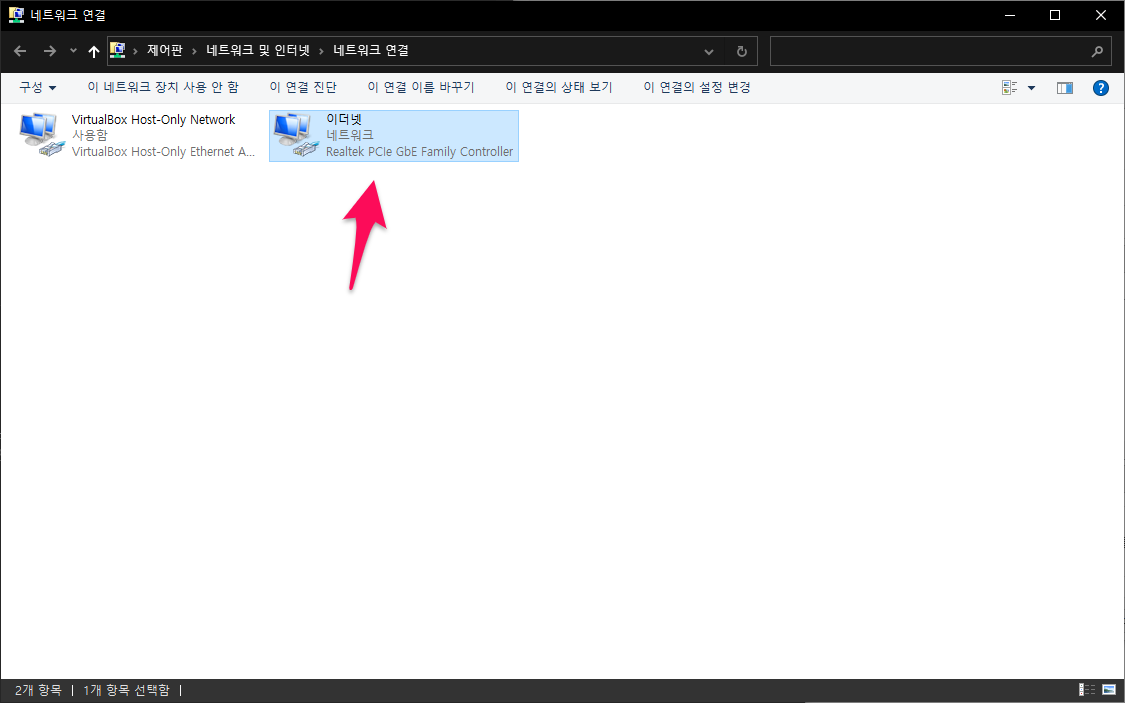Click Realtek PCIe GbE Family Controller text
Image resolution: width=1125 pixels, height=703 pixels.
coord(420,151)
